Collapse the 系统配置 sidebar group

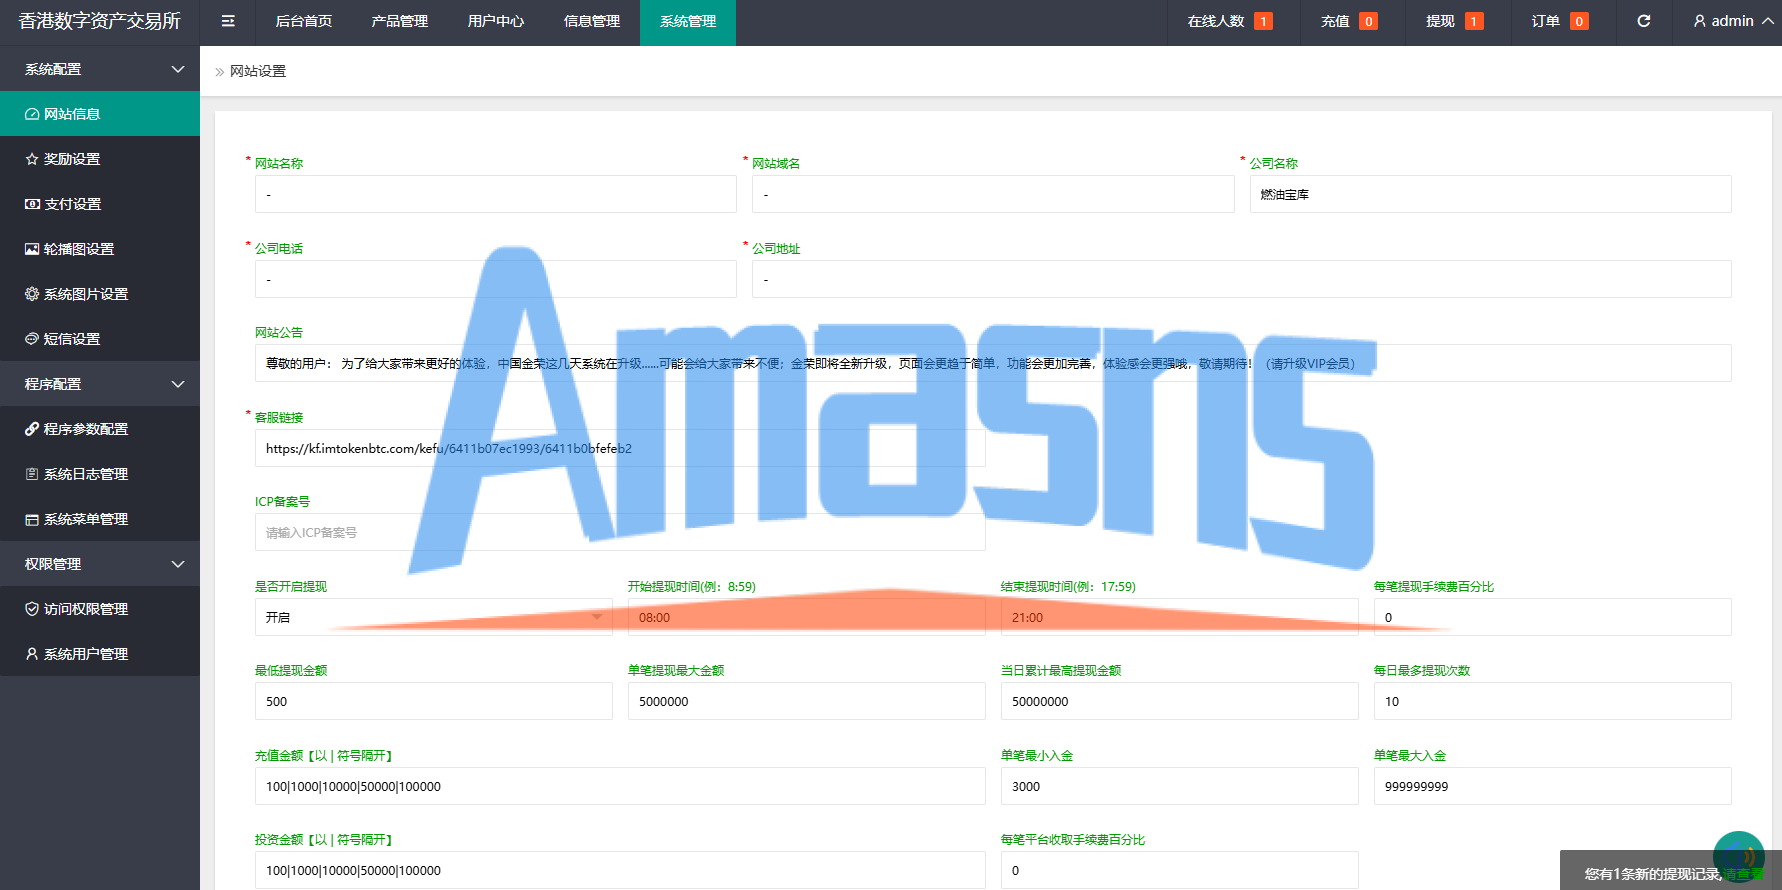click(x=100, y=69)
